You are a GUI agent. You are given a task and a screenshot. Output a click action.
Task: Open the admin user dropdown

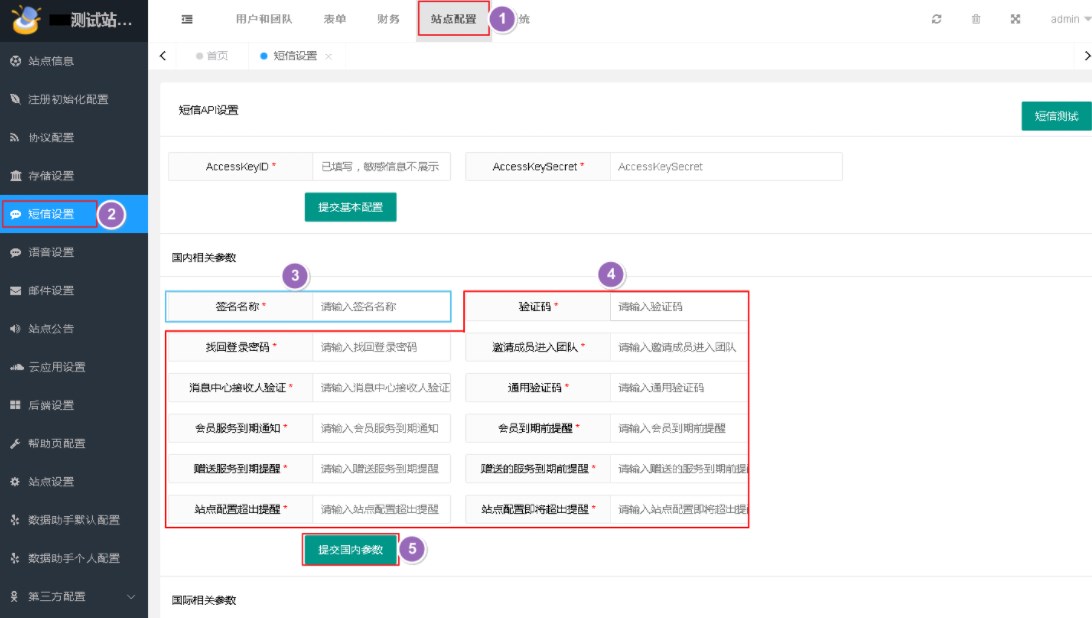click(x=1070, y=19)
